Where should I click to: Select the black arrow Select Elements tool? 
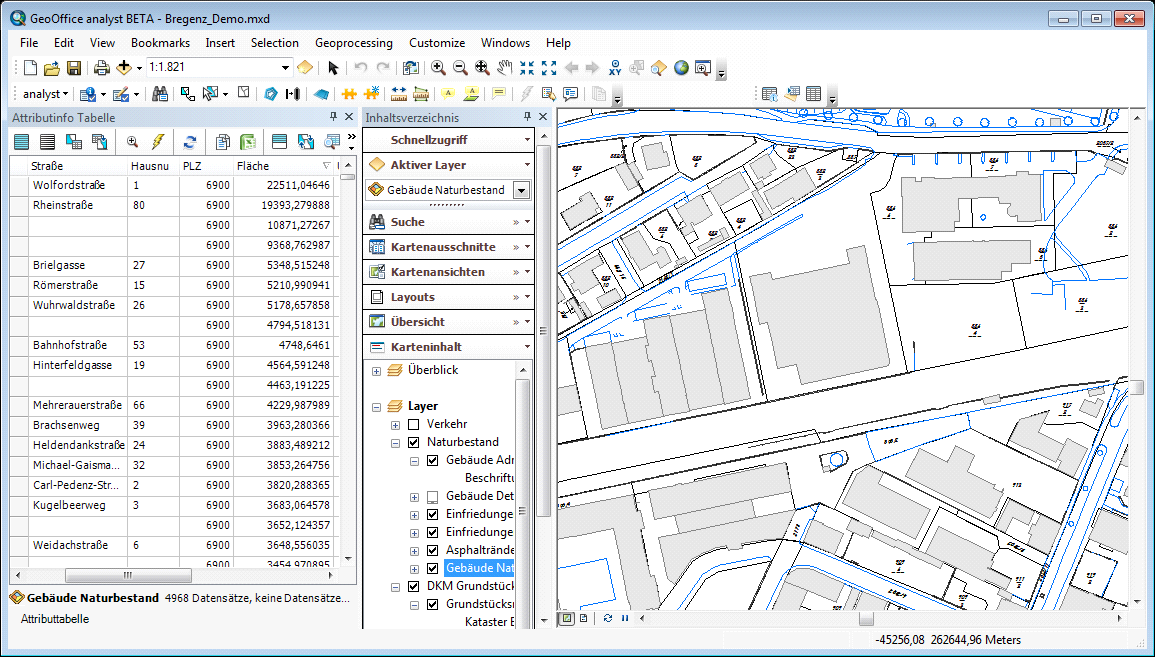tap(333, 68)
